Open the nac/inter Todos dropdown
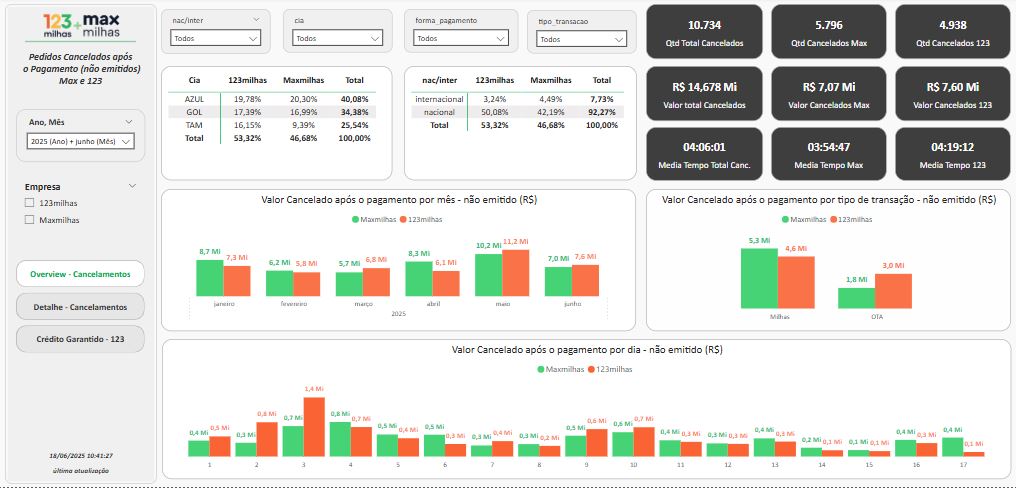The image size is (1016, 488). [216, 38]
